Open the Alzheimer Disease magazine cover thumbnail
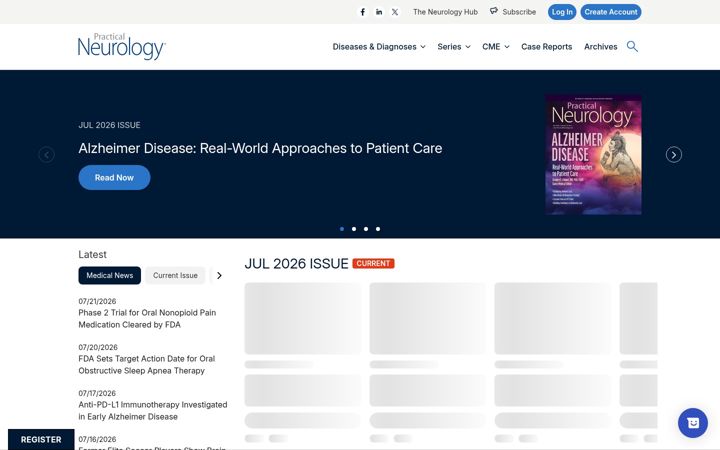This screenshot has width=720, height=450. 594,155
